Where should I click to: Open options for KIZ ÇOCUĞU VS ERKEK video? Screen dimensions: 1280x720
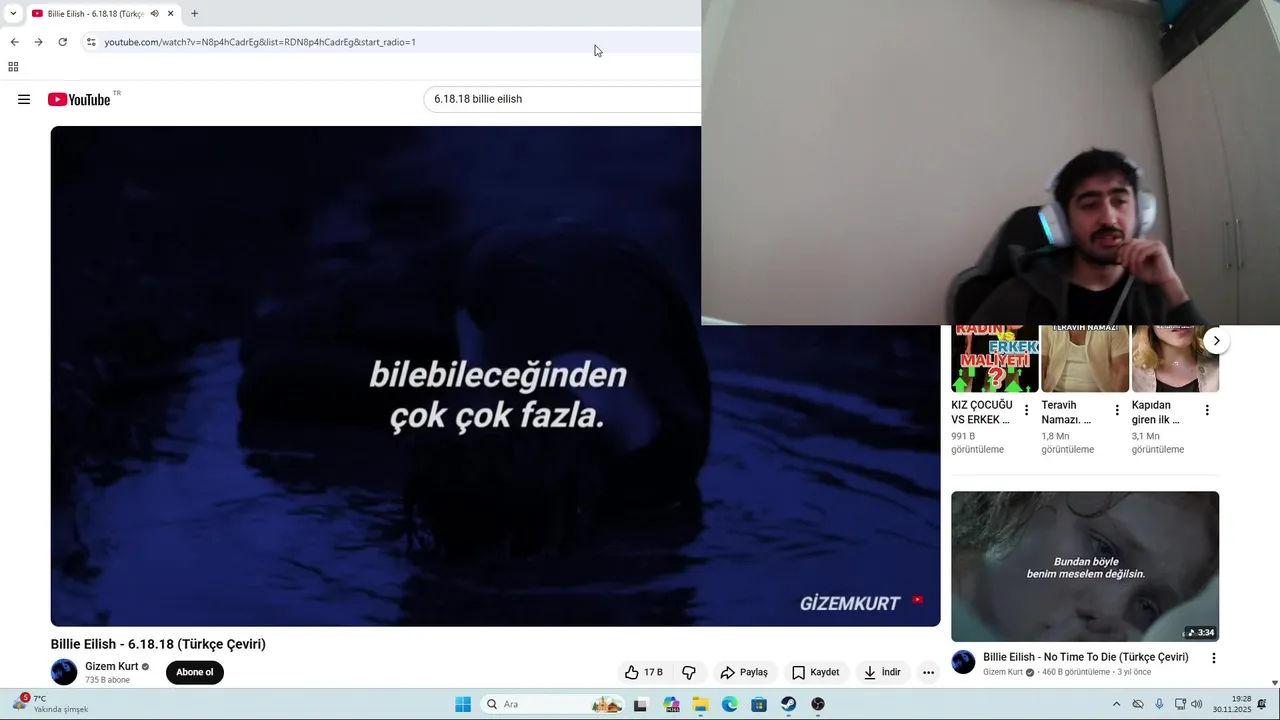(x=1026, y=410)
